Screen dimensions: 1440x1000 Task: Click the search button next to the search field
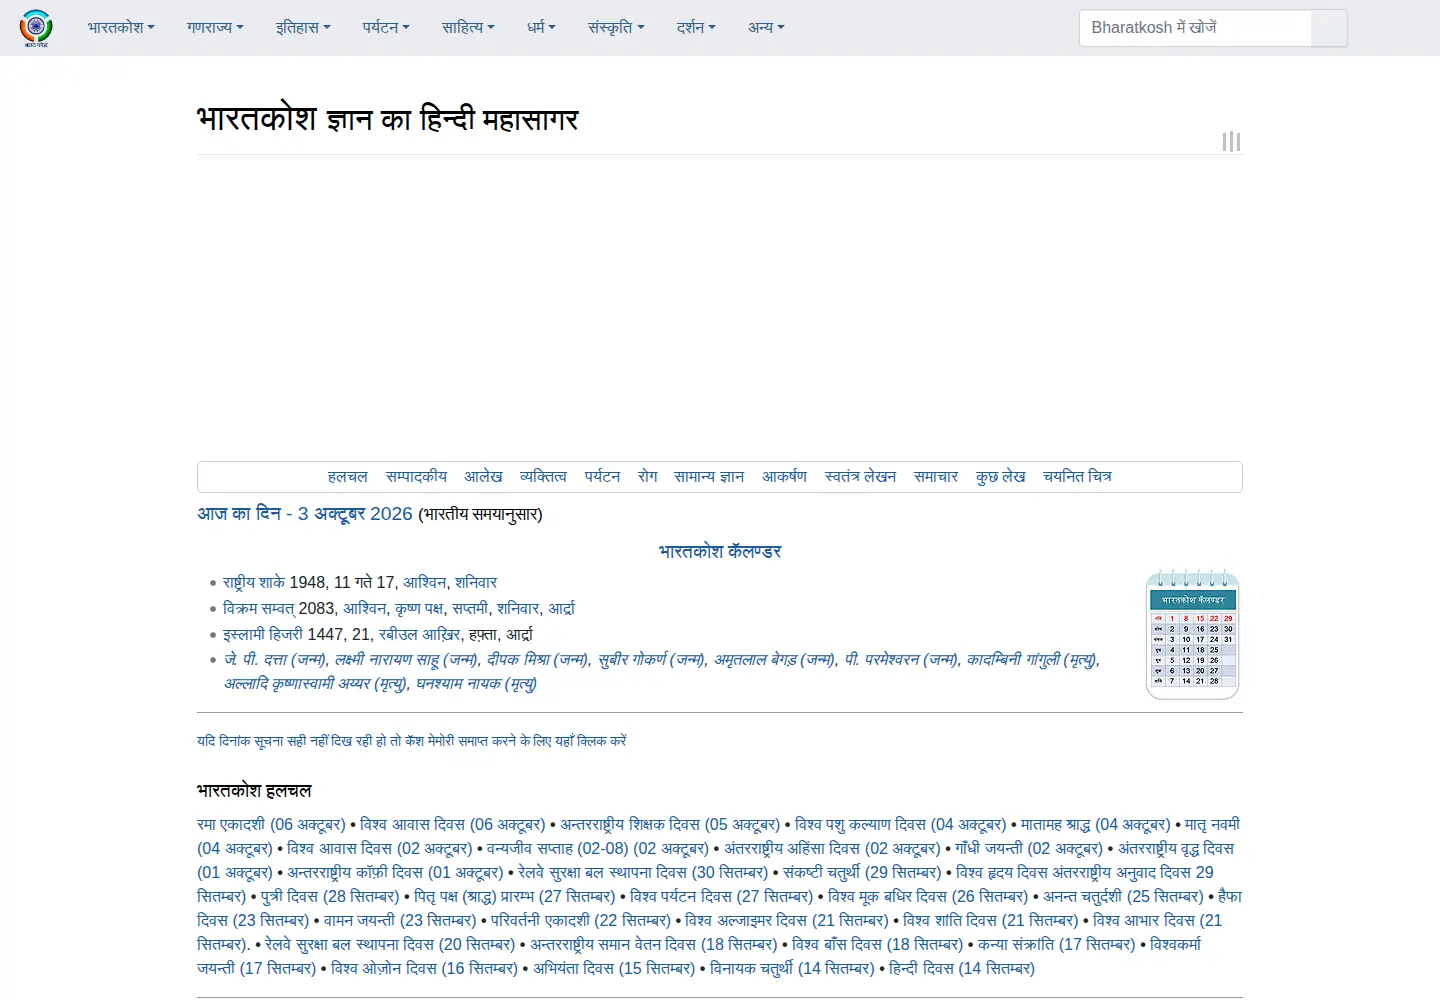1329,28
